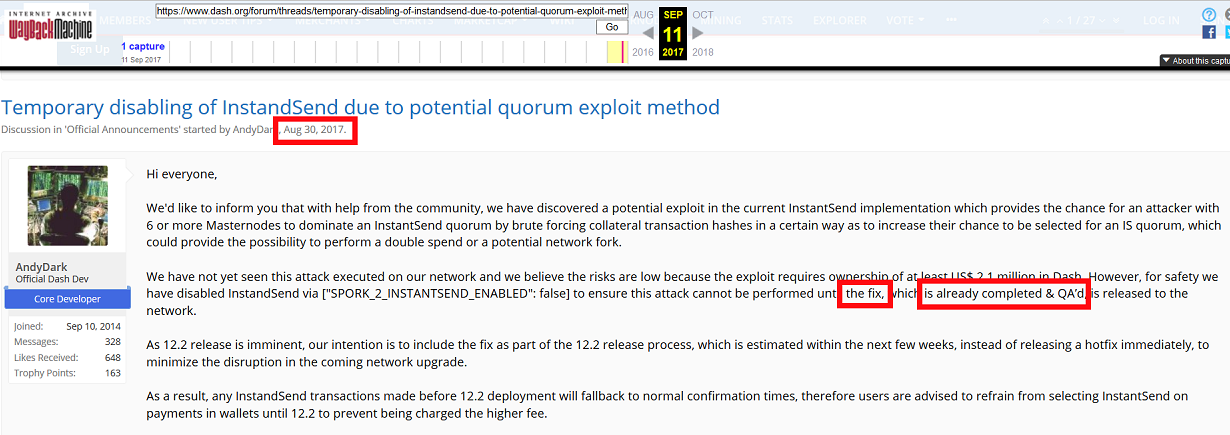
Task: Click 'is already completed & QA'd' phrase
Action: click(1005, 293)
